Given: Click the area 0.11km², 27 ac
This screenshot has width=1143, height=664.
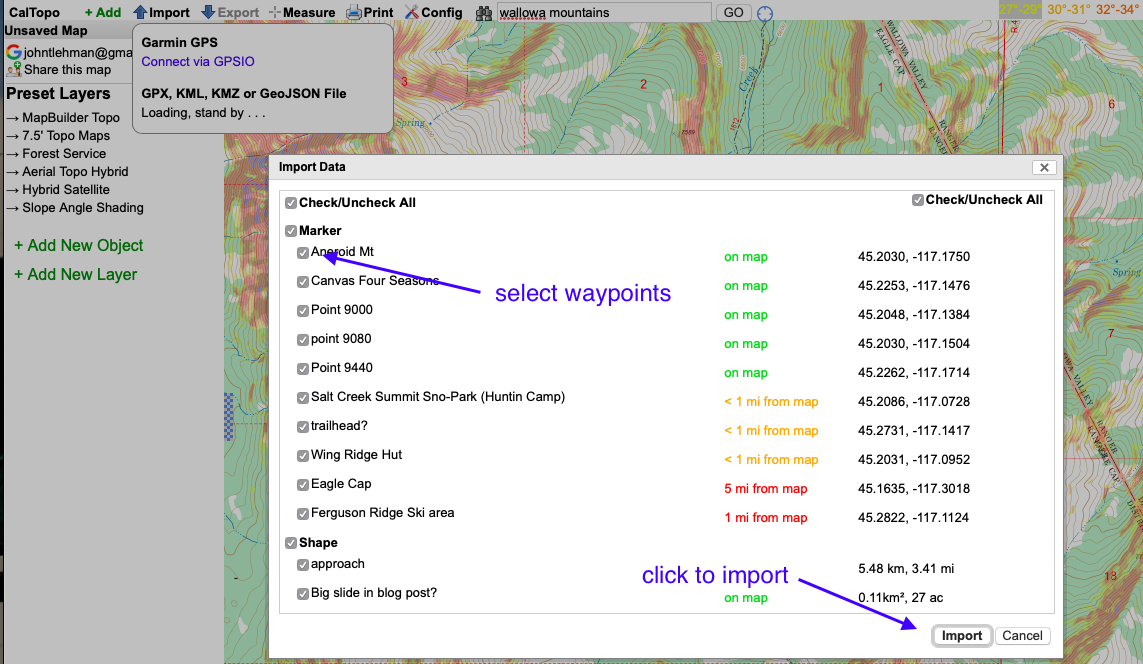Looking at the screenshot, I should [x=900, y=598].
